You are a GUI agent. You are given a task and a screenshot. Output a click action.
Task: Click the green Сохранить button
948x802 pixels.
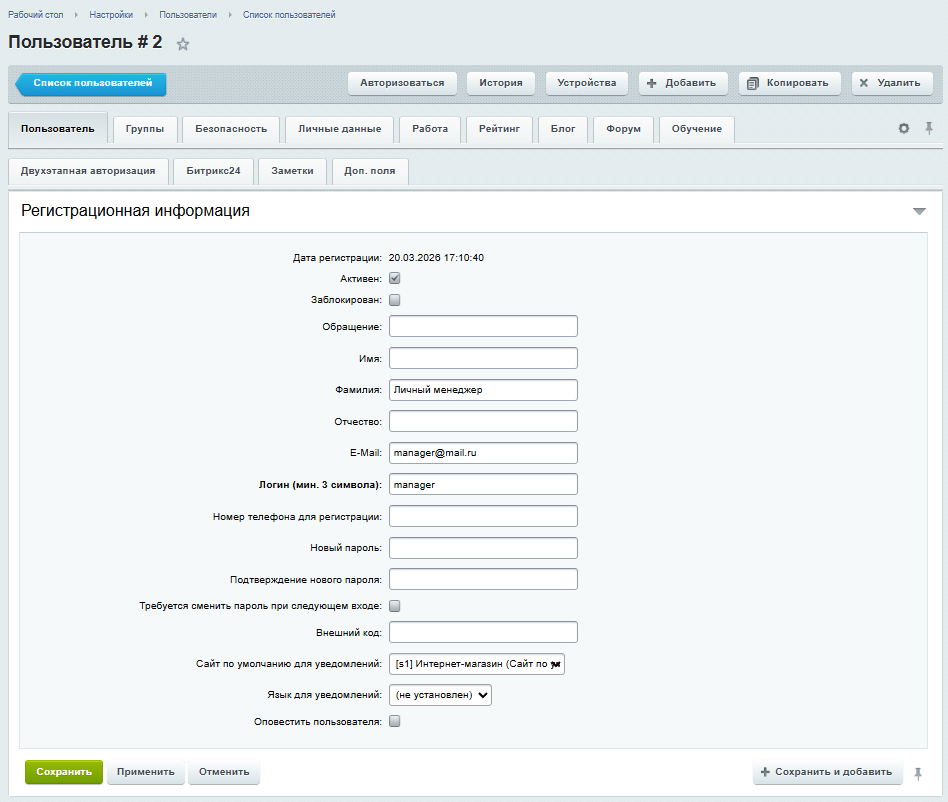coord(63,772)
